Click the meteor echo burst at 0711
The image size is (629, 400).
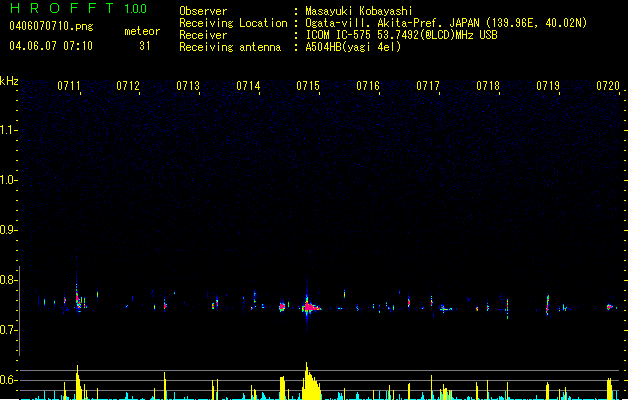[79, 302]
